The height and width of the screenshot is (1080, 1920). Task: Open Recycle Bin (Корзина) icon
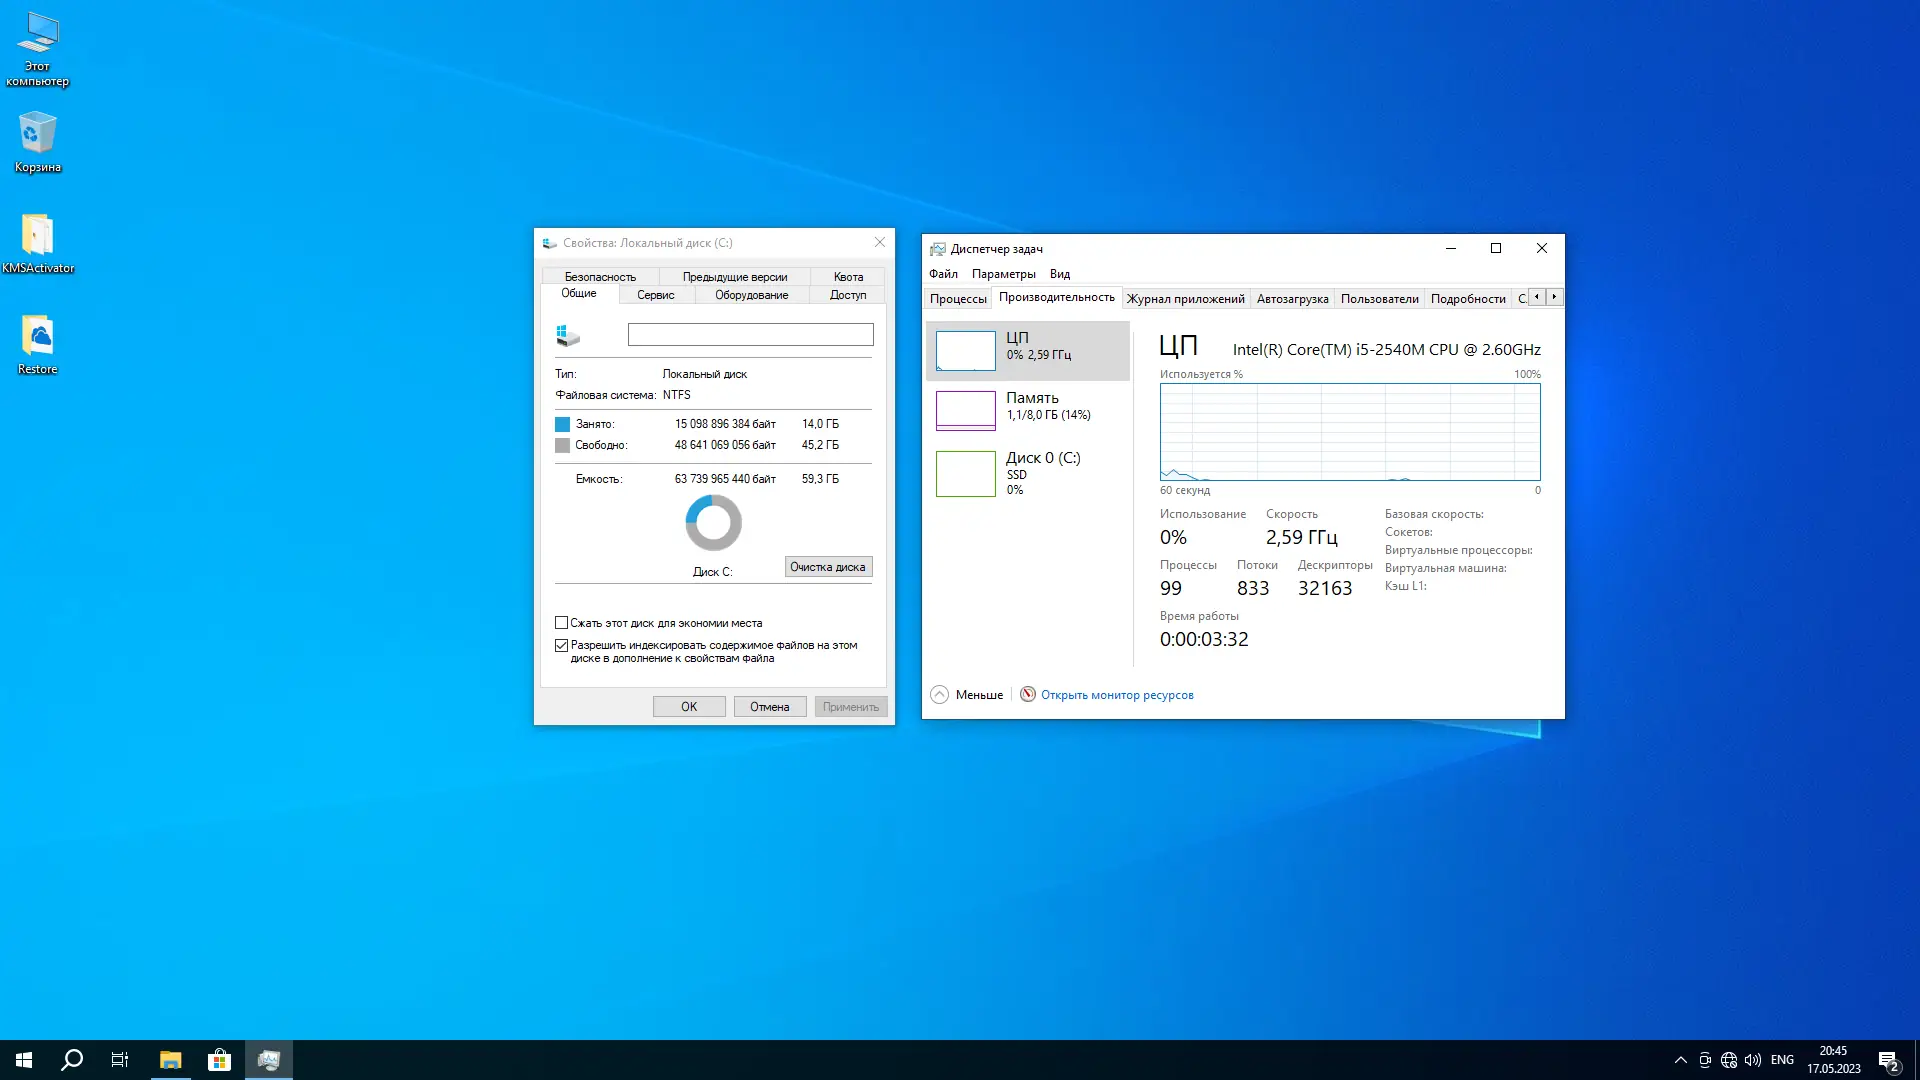pos(37,135)
